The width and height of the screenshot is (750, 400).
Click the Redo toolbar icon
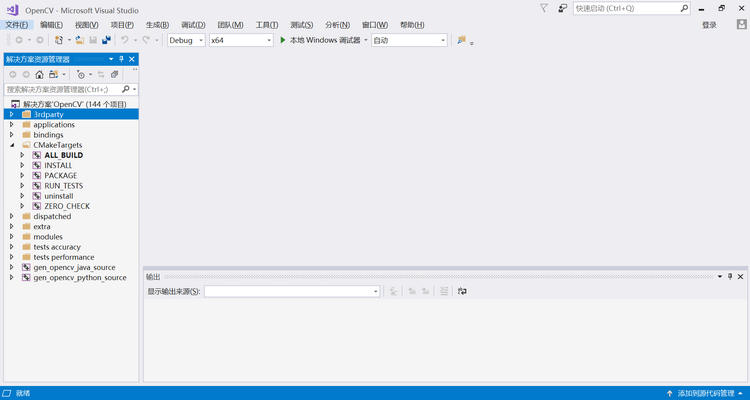point(146,40)
